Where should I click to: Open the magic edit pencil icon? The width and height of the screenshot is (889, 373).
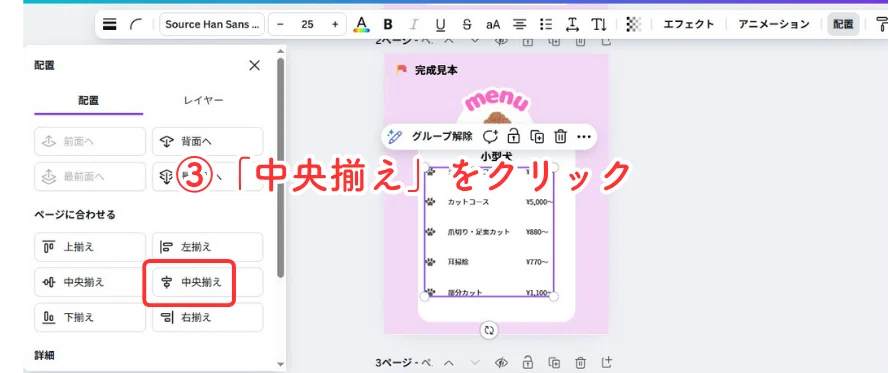pos(395,137)
